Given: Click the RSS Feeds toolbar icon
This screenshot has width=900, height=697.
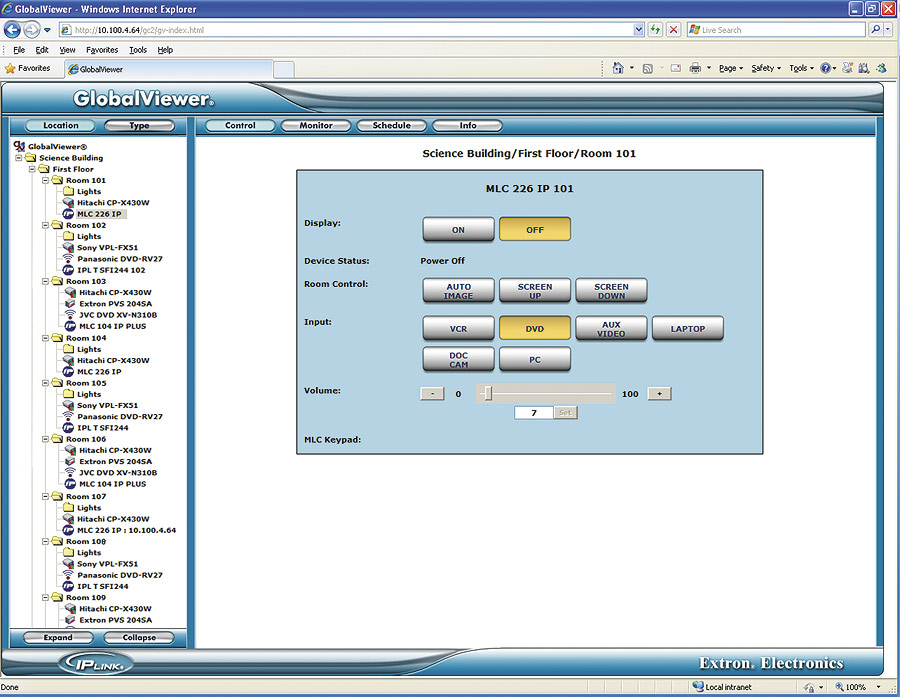Looking at the screenshot, I should [647, 68].
